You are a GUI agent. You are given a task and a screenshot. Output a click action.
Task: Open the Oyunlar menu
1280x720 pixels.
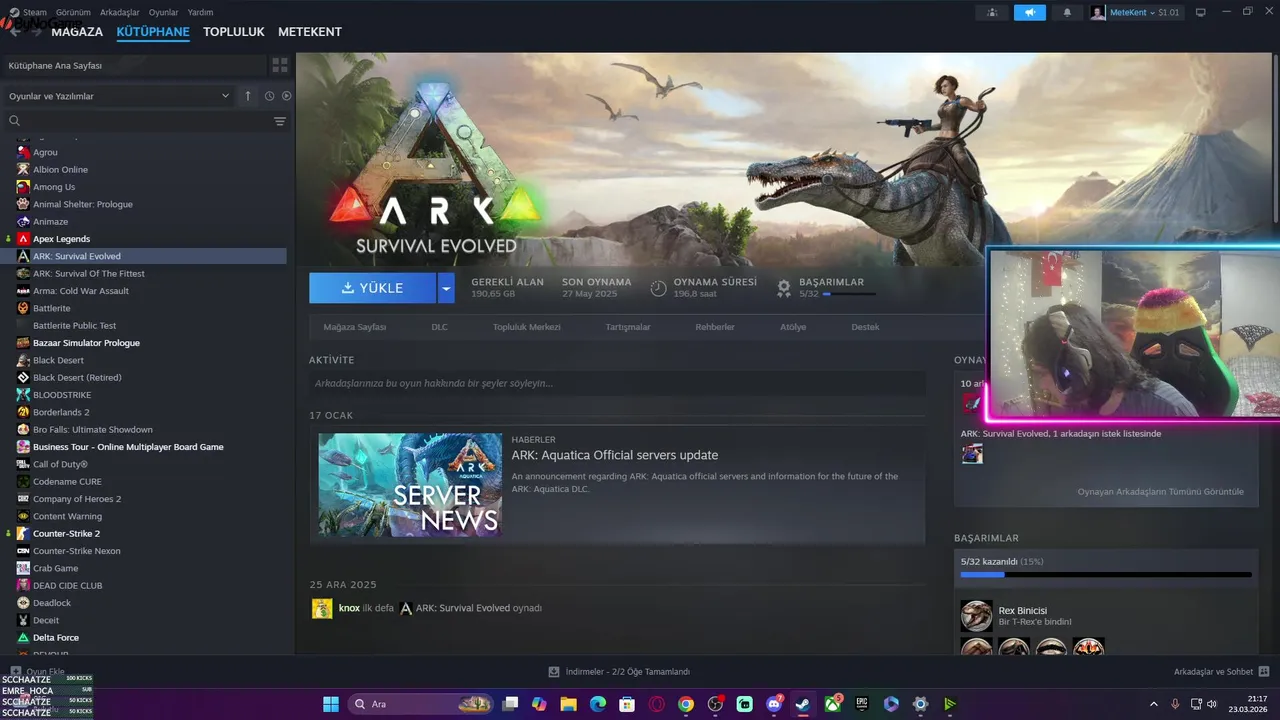(164, 12)
